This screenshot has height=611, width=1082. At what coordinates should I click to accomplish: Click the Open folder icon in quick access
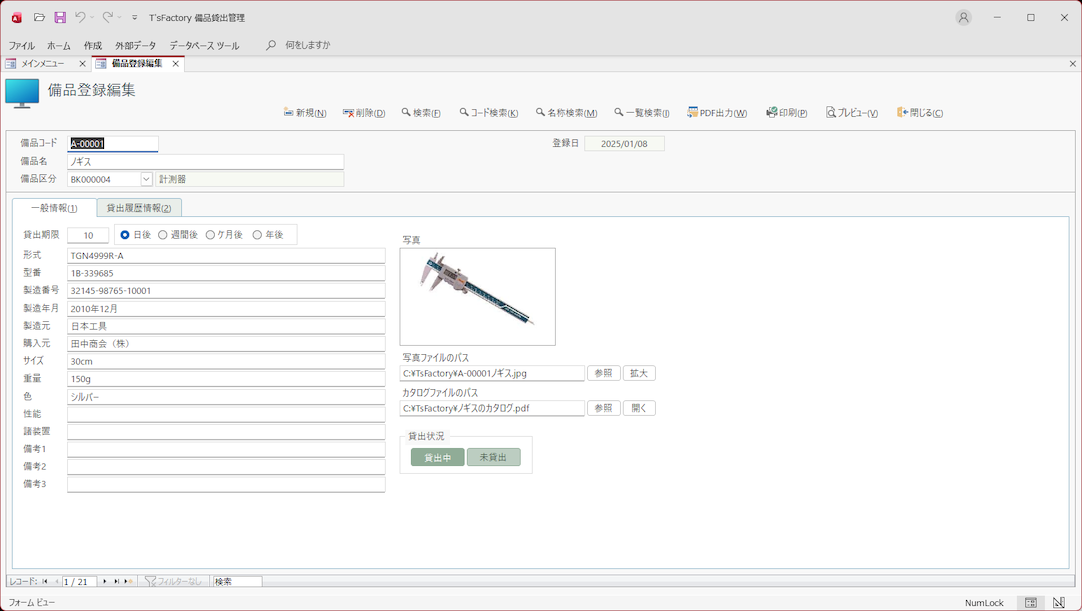[39, 17]
